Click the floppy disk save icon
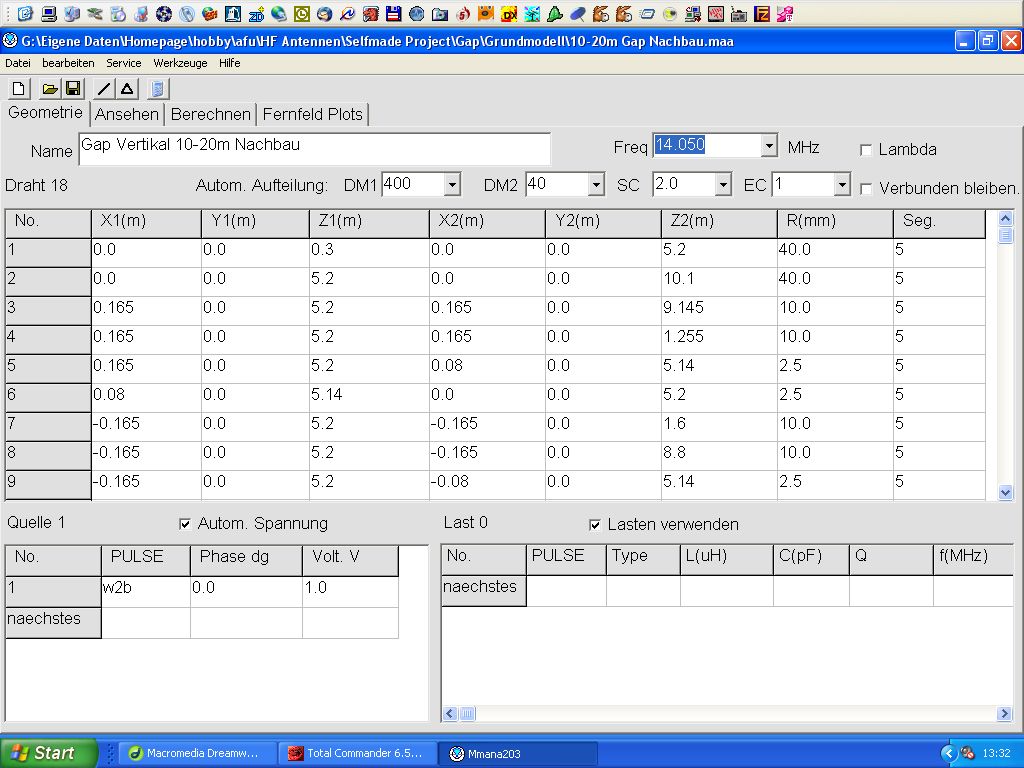The image size is (1024, 768). (73, 89)
